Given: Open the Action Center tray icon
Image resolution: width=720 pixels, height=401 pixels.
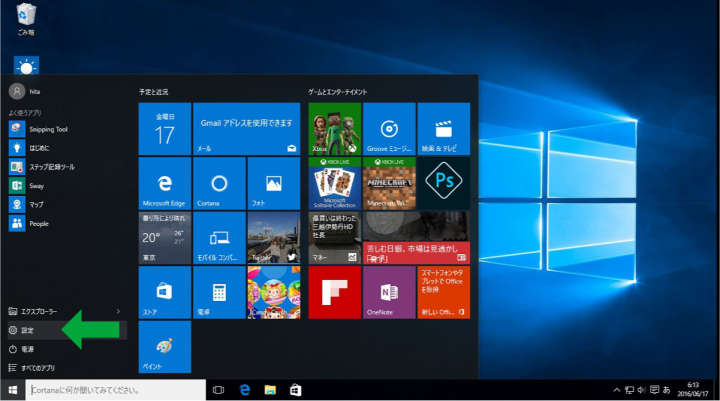Looking at the screenshot, I should pyautogui.click(x=654, y=390).
